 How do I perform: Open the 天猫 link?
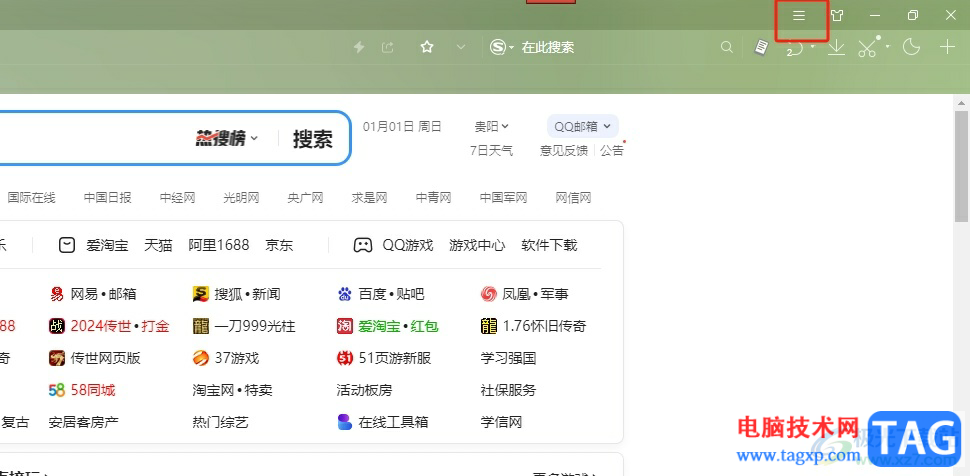coord(158,246)
